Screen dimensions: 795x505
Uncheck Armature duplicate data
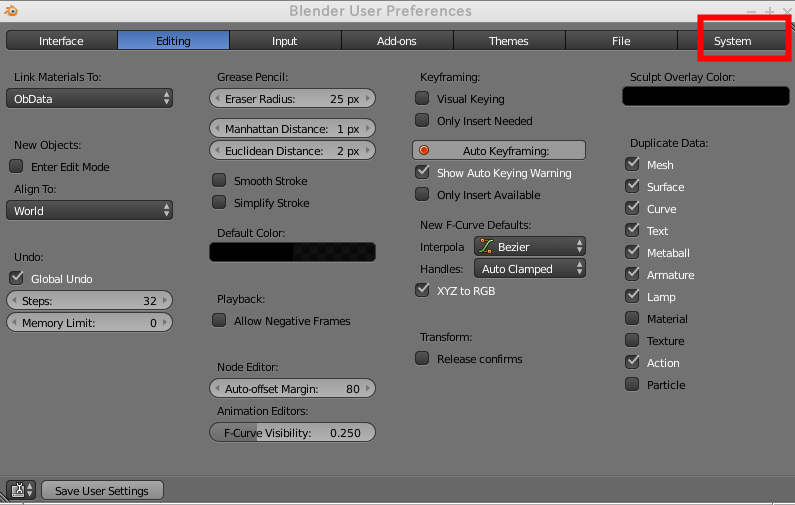pos(632,274)
